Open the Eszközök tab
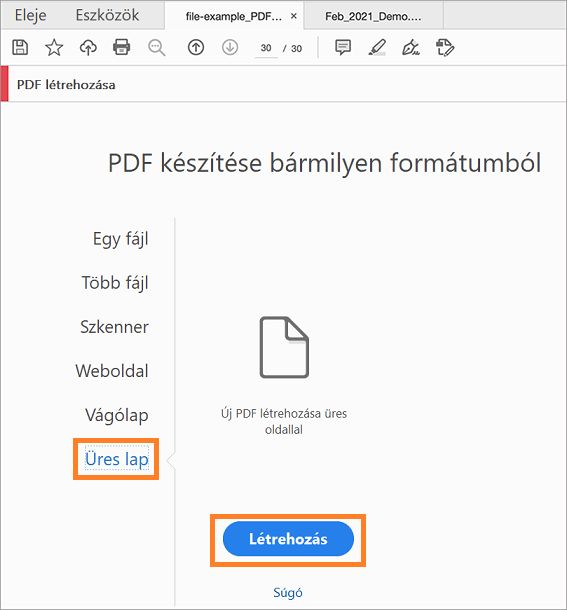 pos(107,15)
